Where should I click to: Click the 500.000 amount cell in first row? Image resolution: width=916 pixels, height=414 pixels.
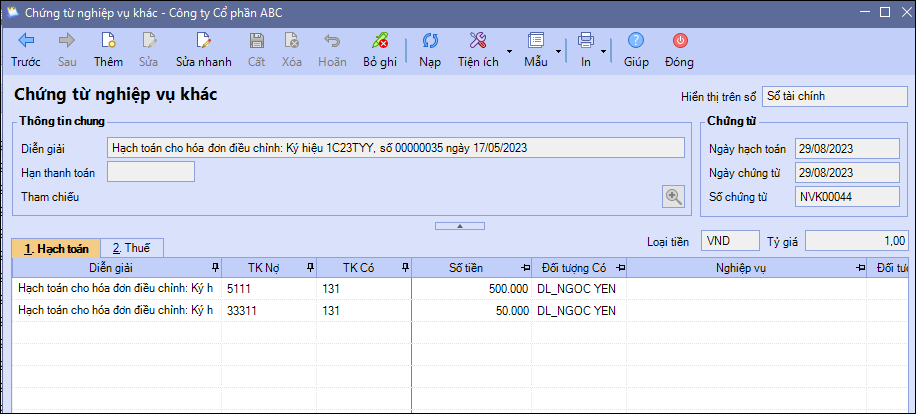coord(472,288)
